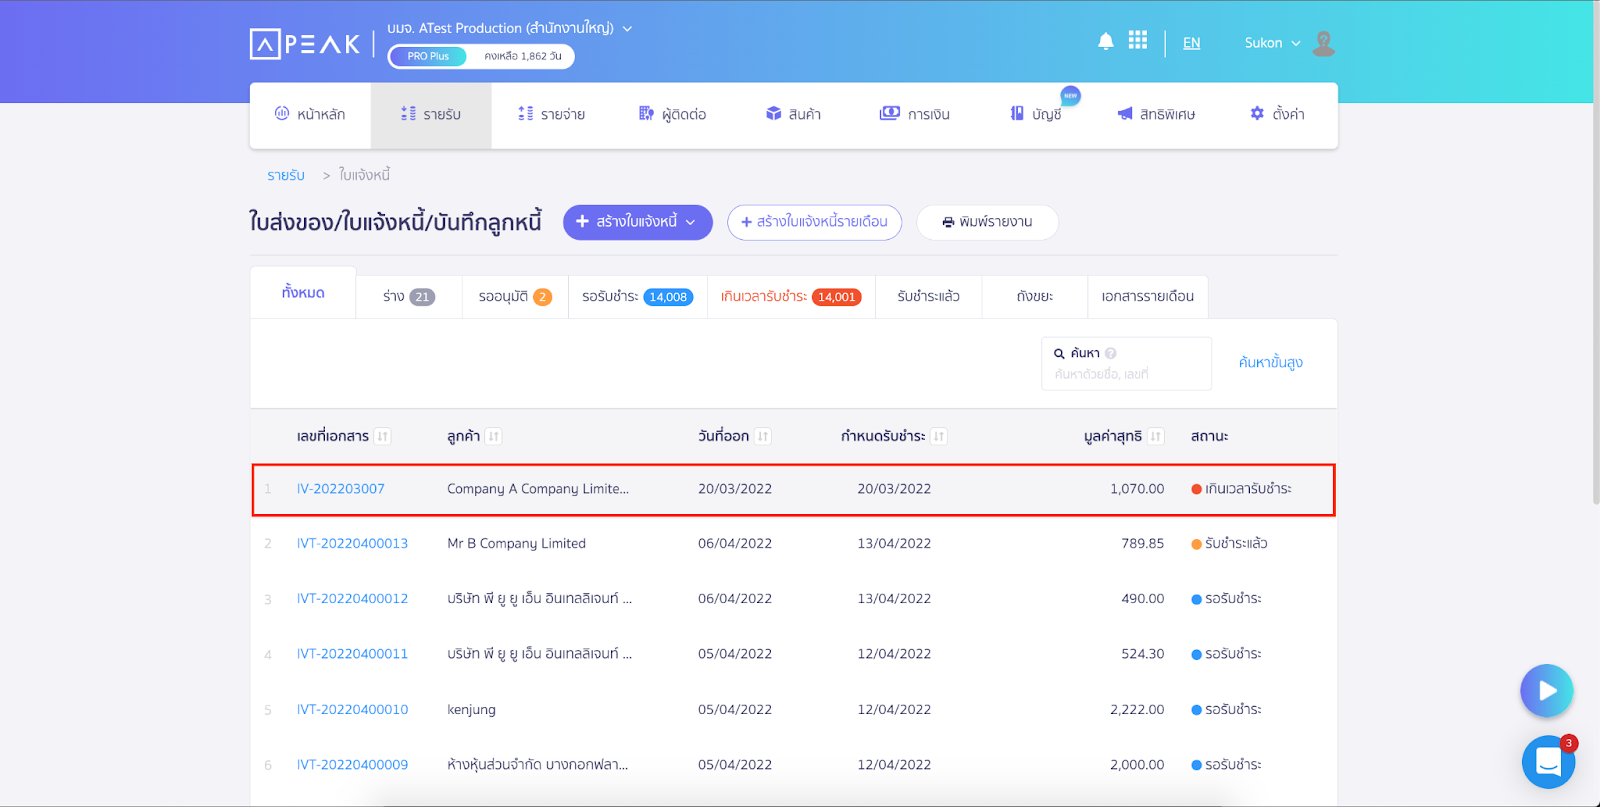The image size is (1600, 807).
Task: Open the ผู้ติดต่อ menu
Action: click(x=673, y=115)
